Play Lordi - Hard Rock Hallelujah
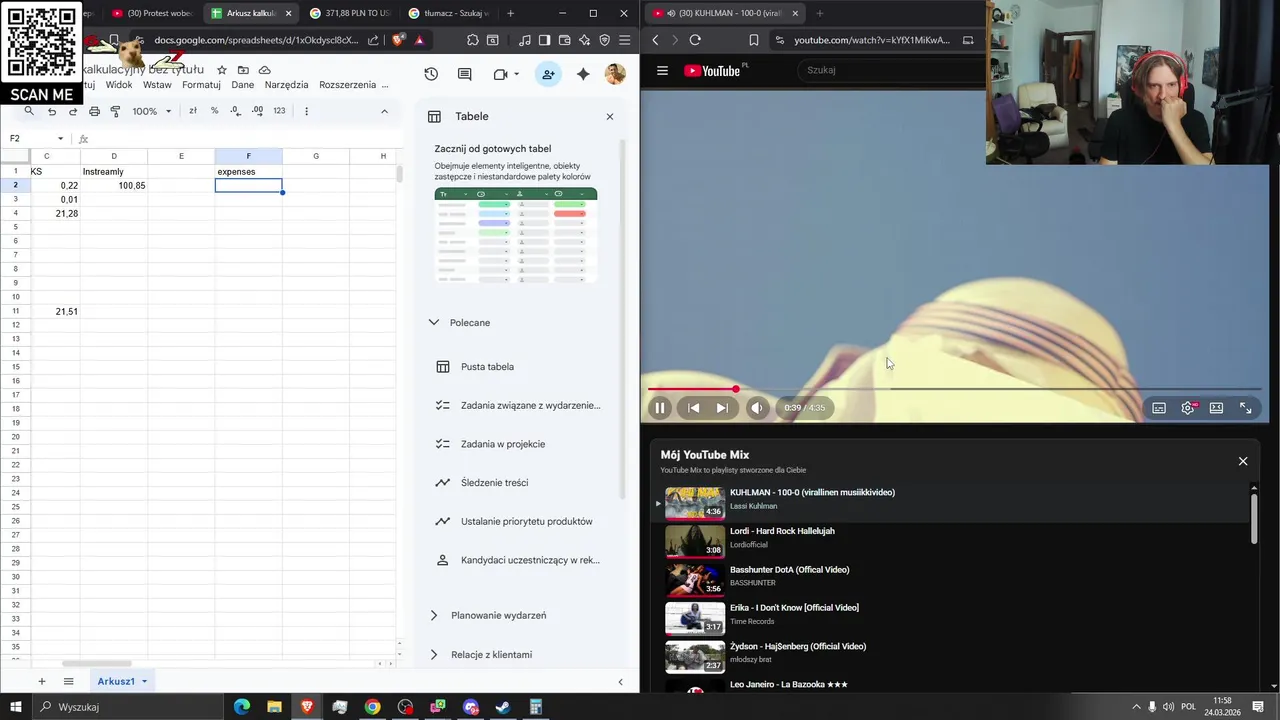The height and width of the screenshot is (720, 1280). click(952, 541)
